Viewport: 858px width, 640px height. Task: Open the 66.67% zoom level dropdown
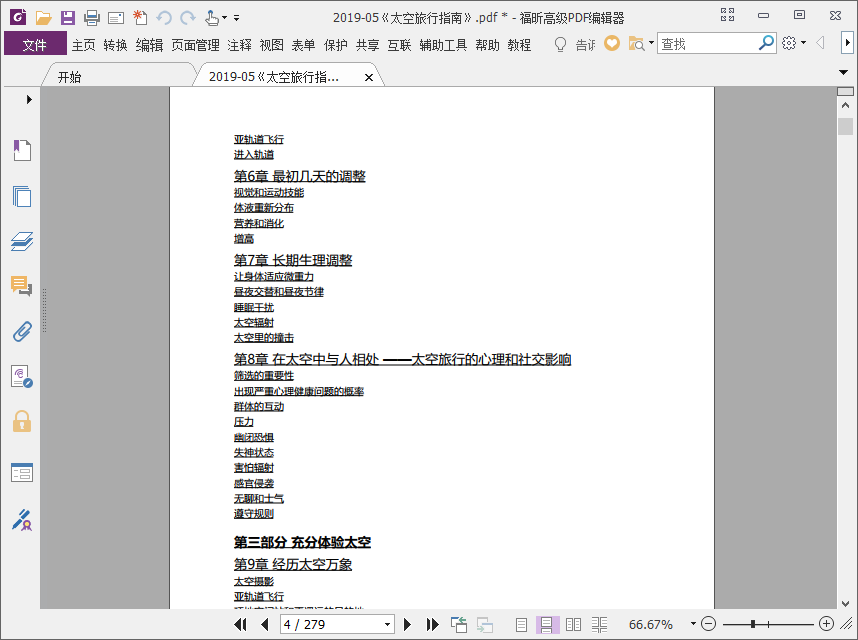pyautogui.click(x=693, y=624)
